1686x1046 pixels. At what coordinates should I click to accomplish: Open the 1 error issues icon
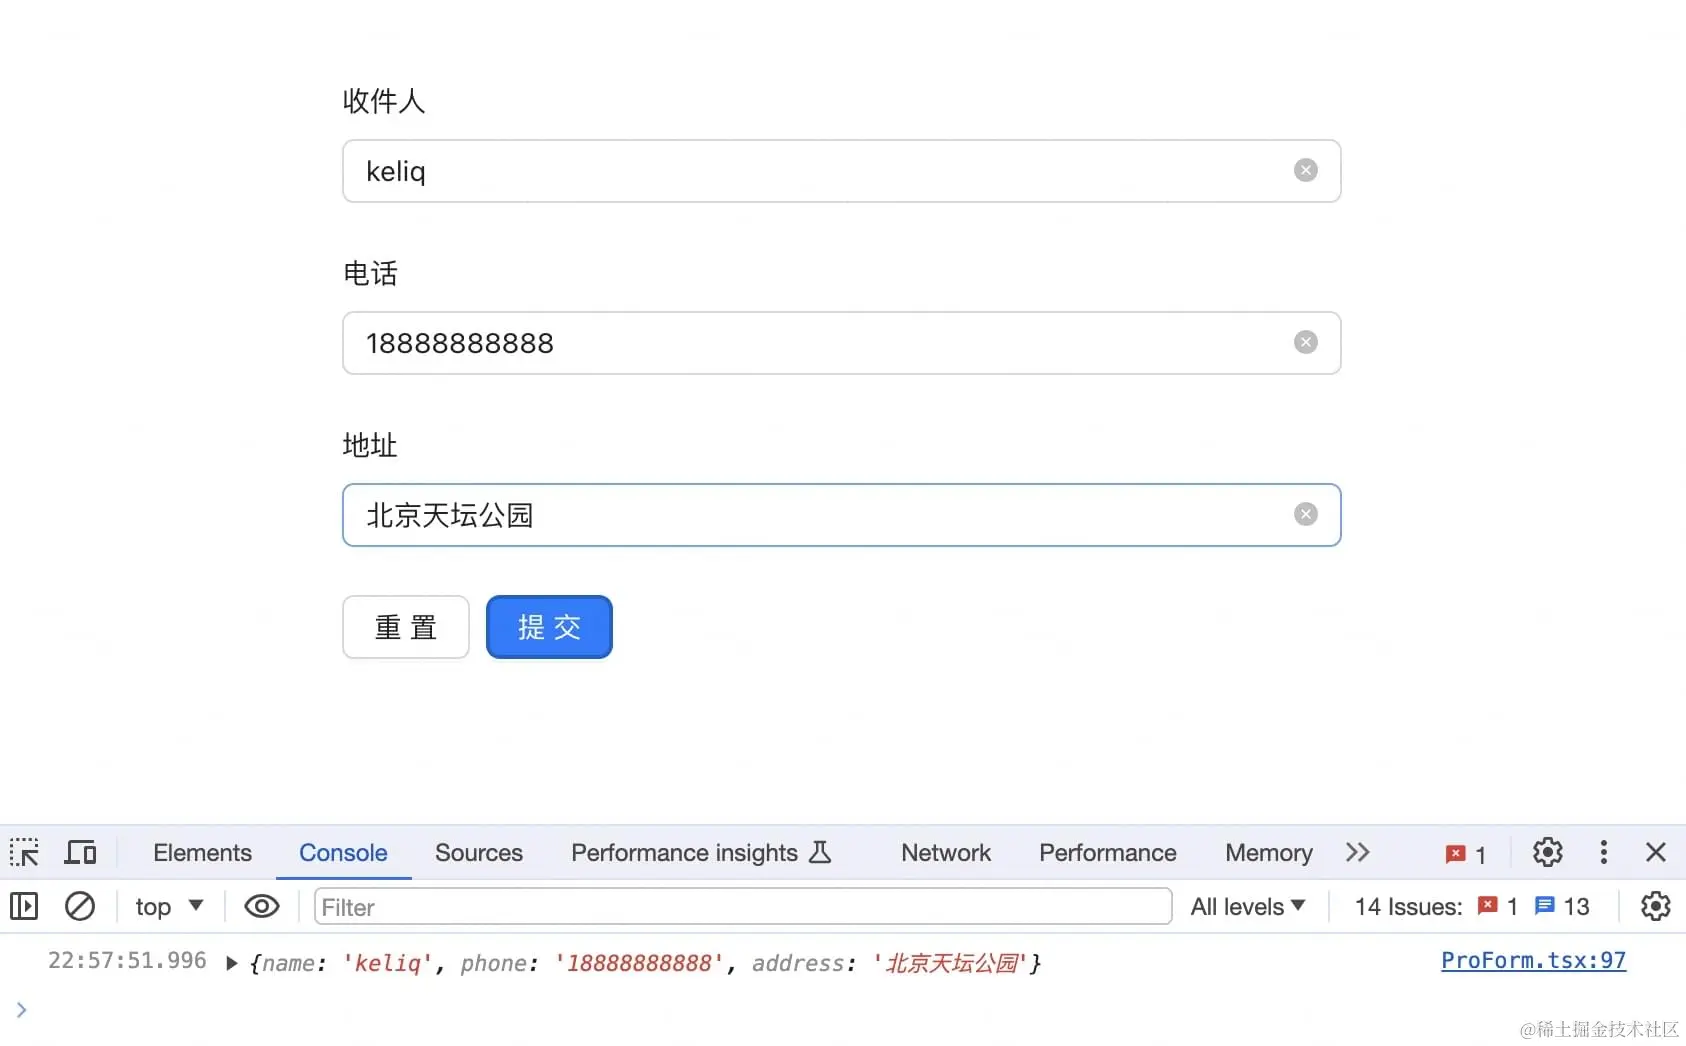pyautogui.click(x=1497, y=906)
